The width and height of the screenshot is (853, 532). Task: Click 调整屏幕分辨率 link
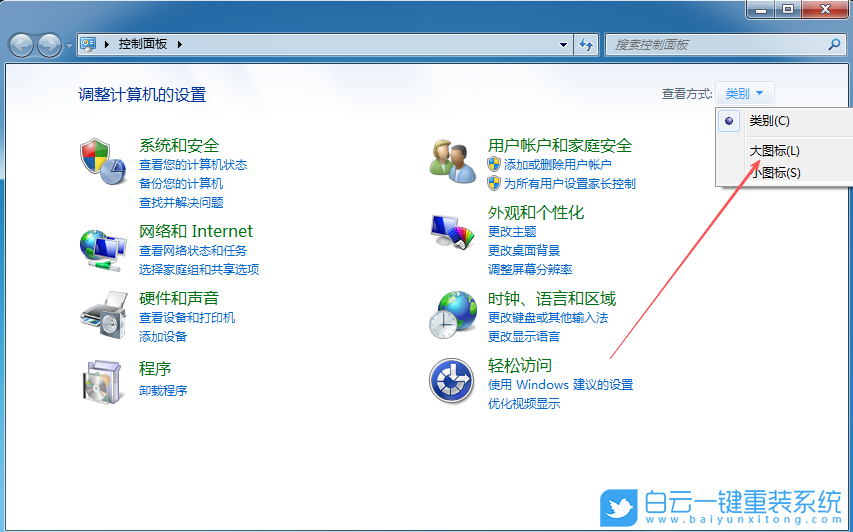click(530, 269)
